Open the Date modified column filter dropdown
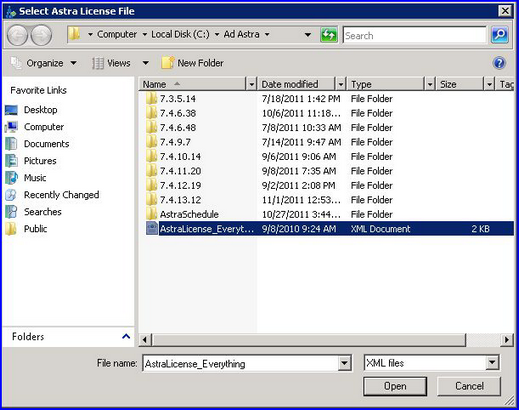 [x=341, y=84]
